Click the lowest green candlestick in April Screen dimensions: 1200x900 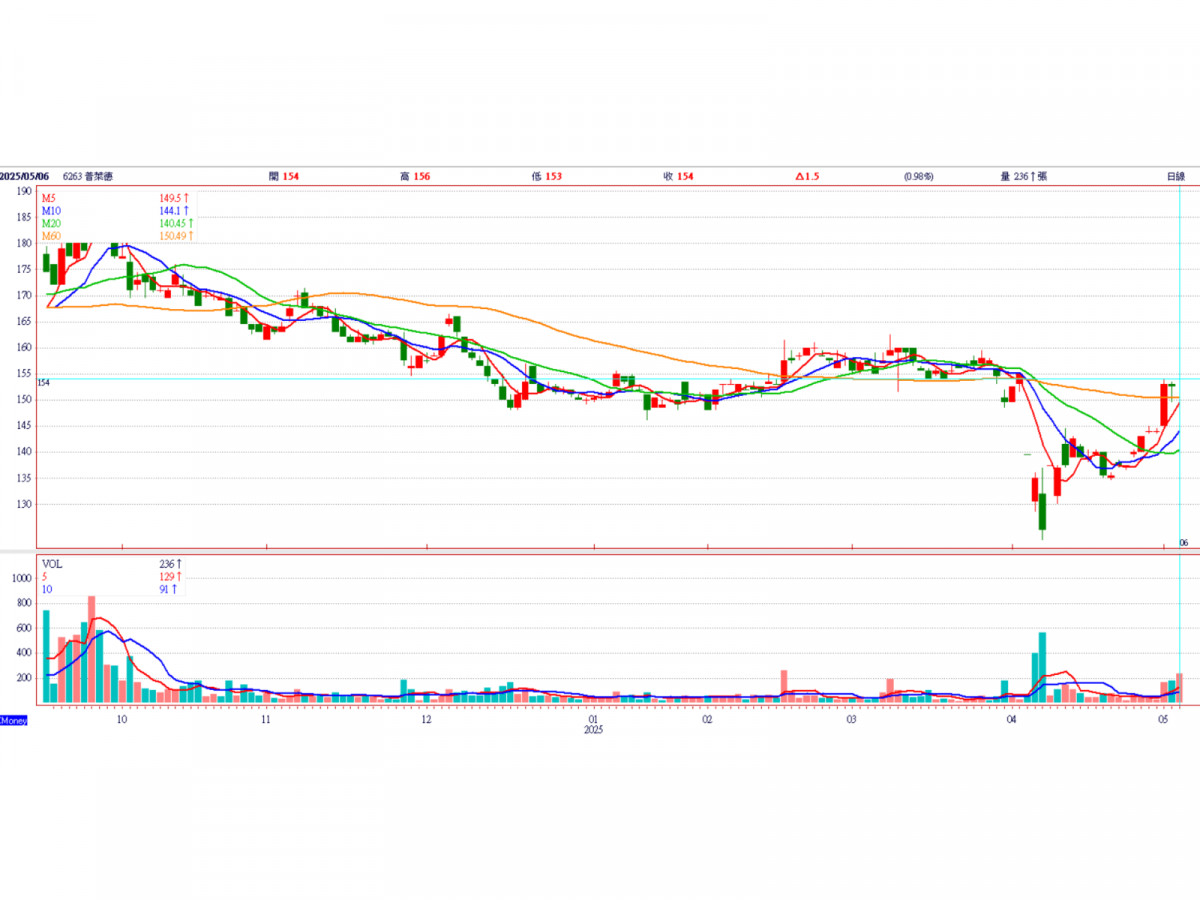[1042, 511]
